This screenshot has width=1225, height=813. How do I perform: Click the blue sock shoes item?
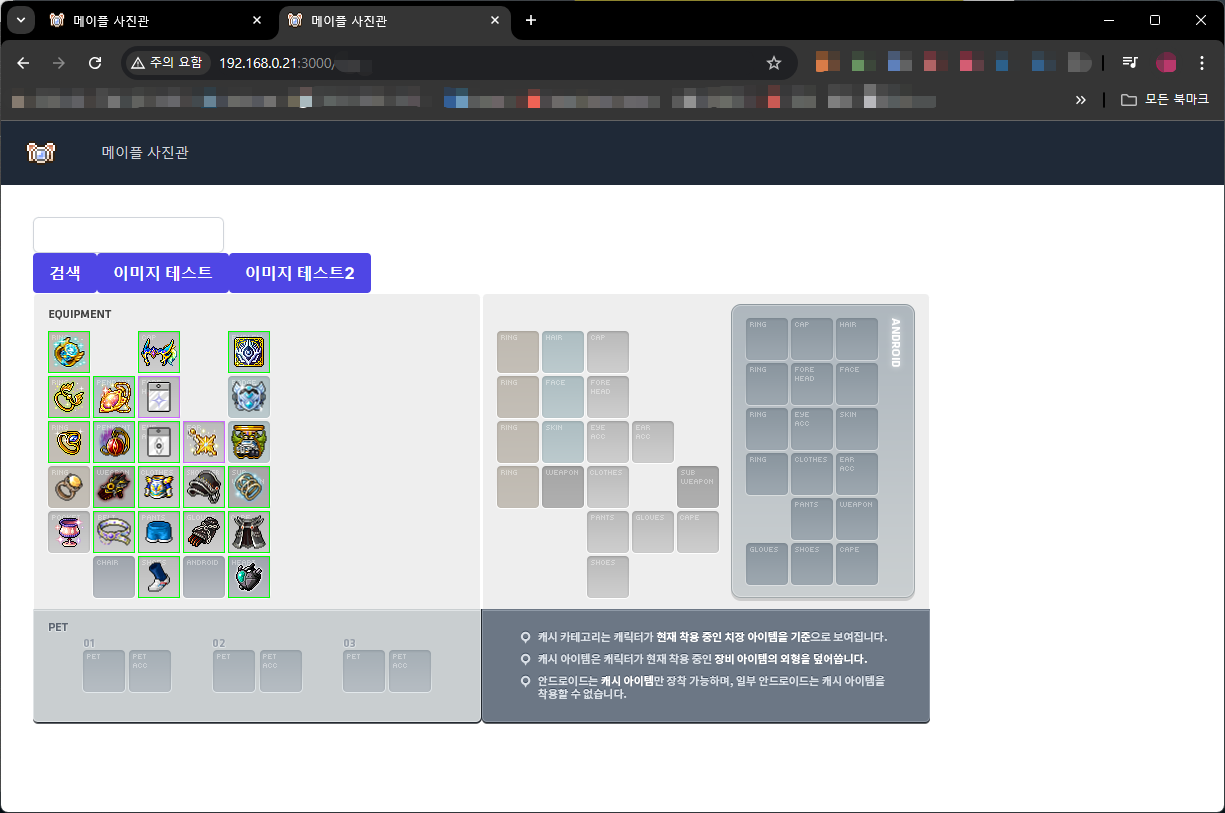coord(159,577)
